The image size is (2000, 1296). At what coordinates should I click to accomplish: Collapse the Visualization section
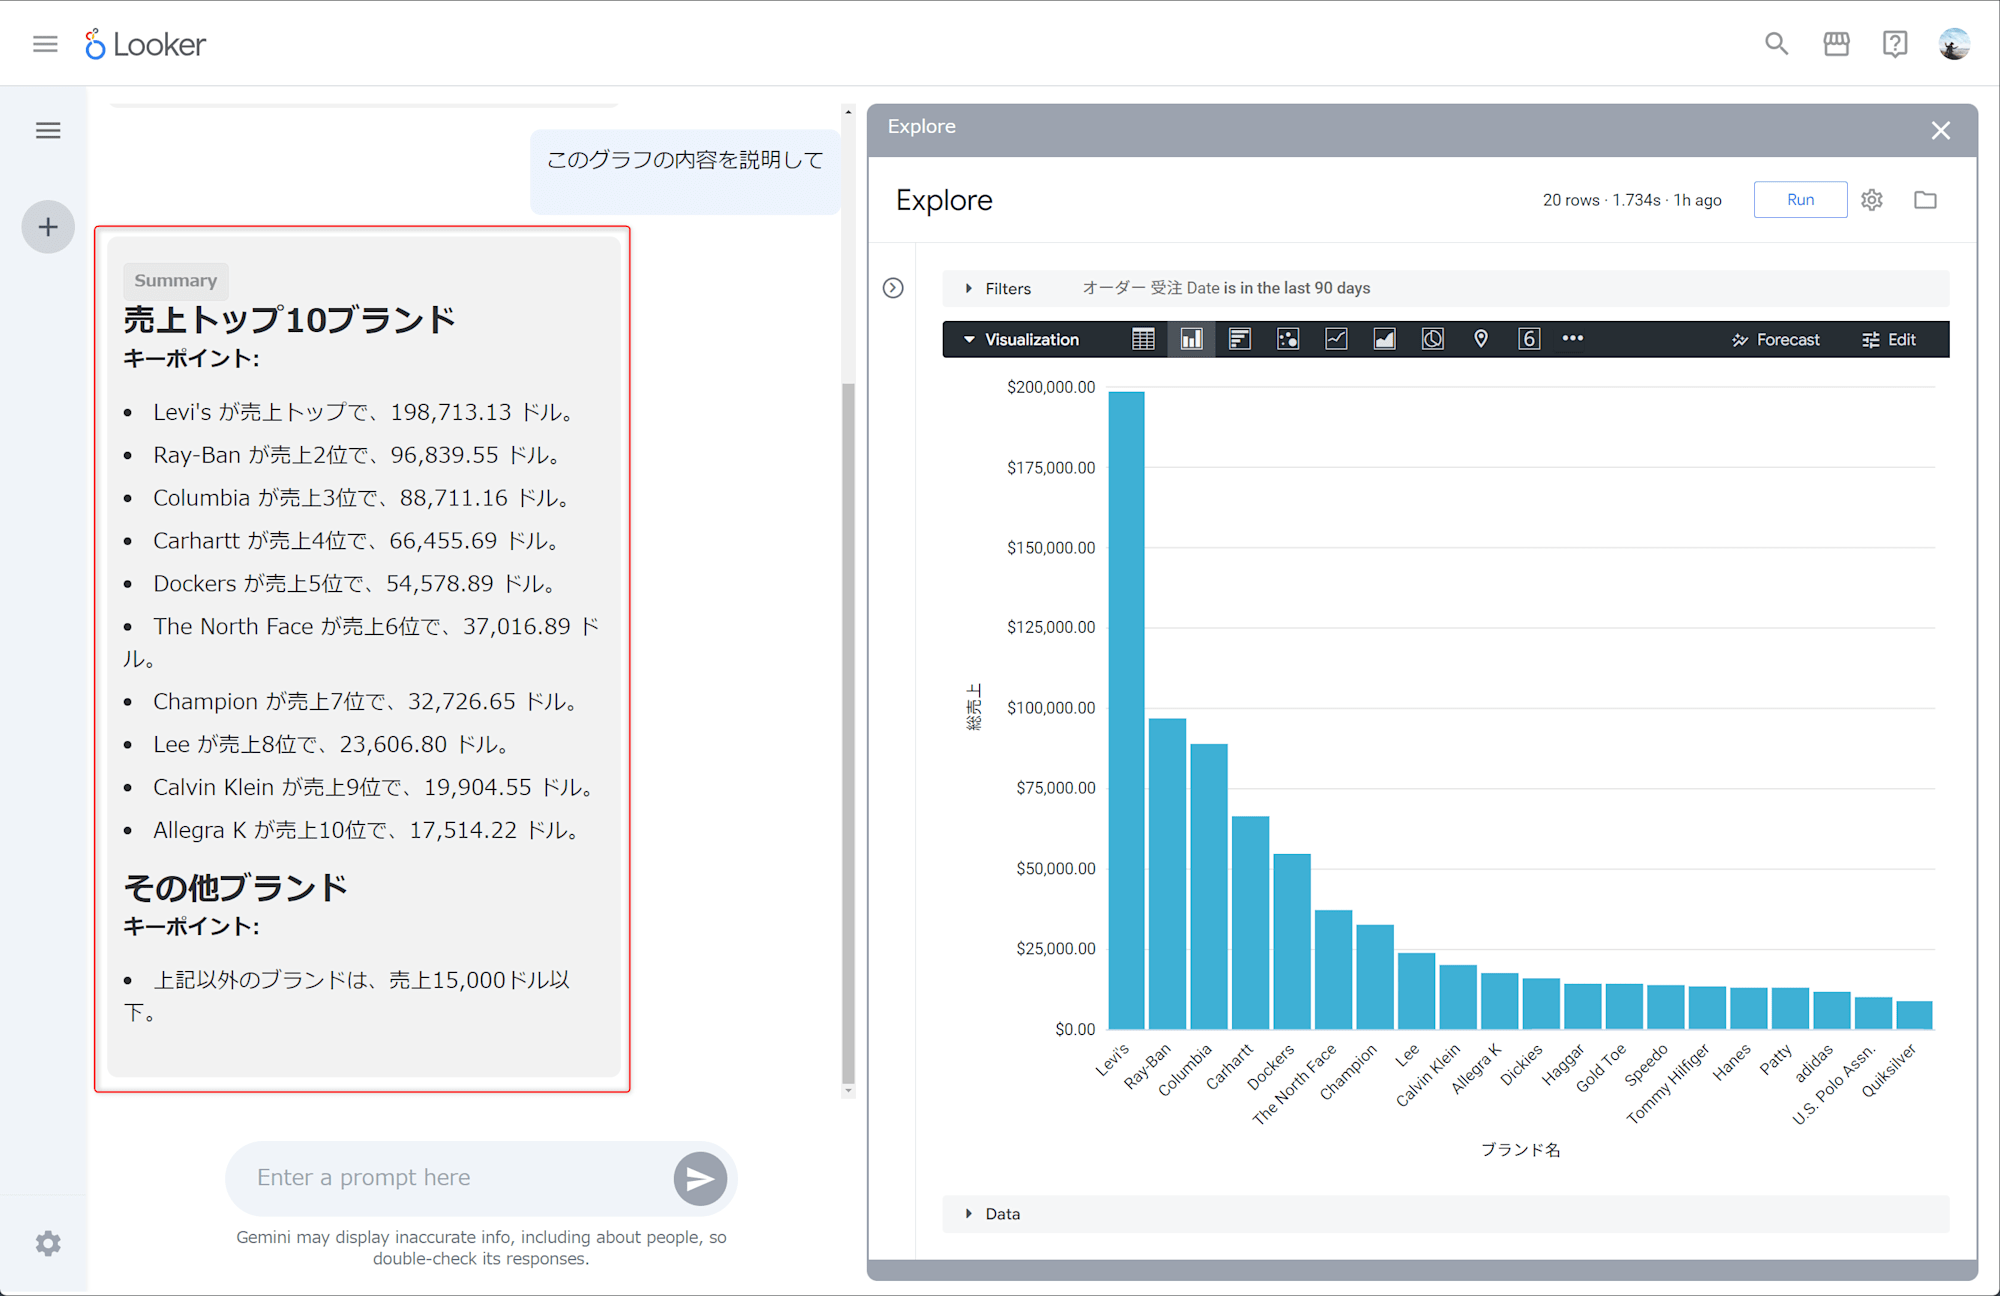pos(1021,340)
